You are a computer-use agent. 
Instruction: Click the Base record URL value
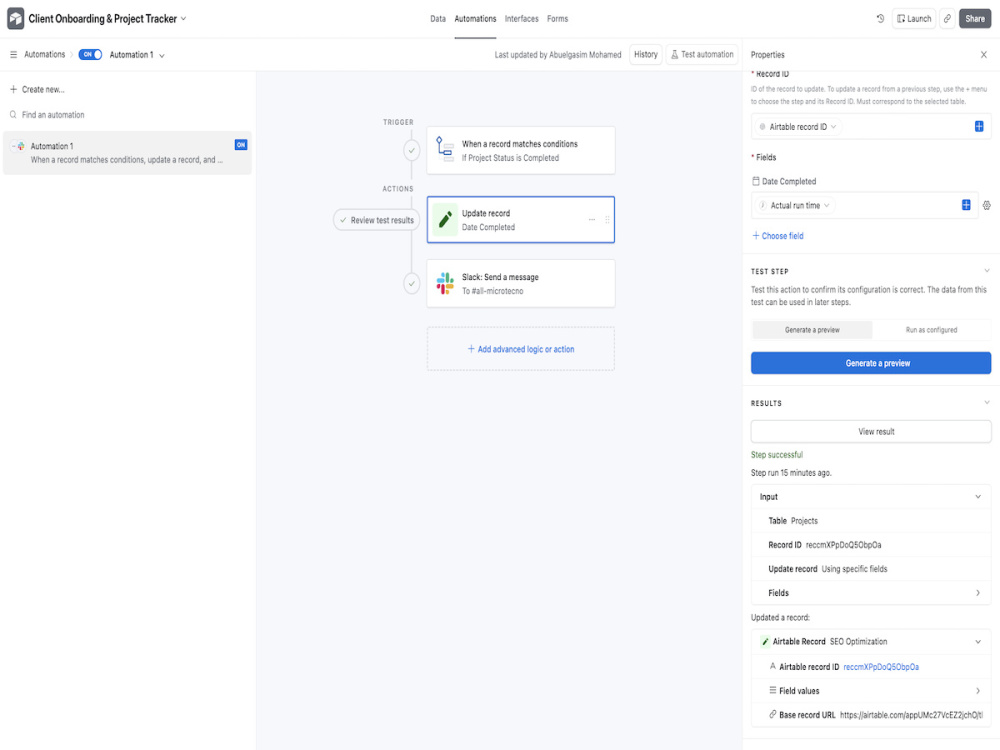(911, 715)
